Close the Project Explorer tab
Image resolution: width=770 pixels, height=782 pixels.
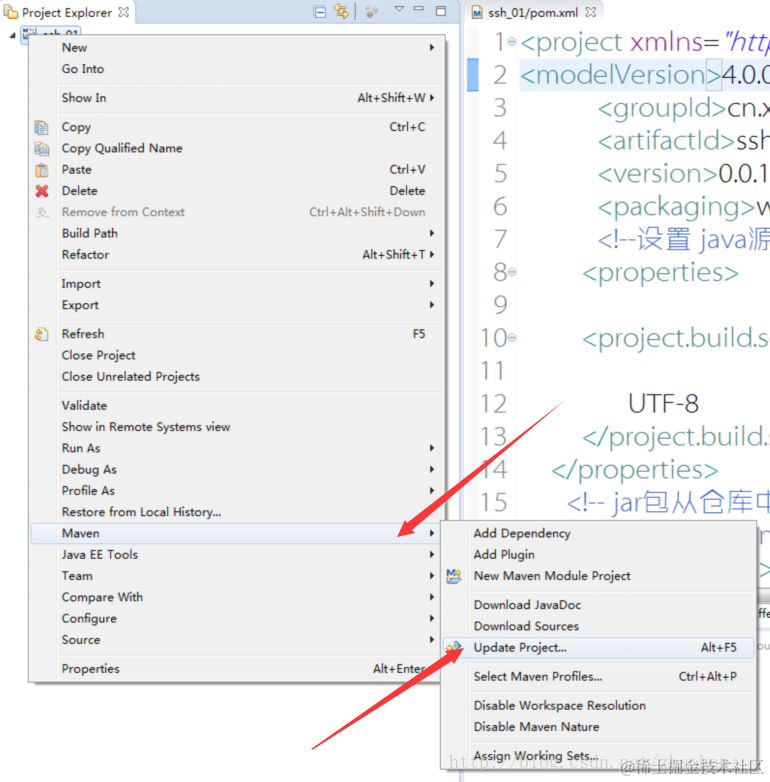tap(123, 12)
